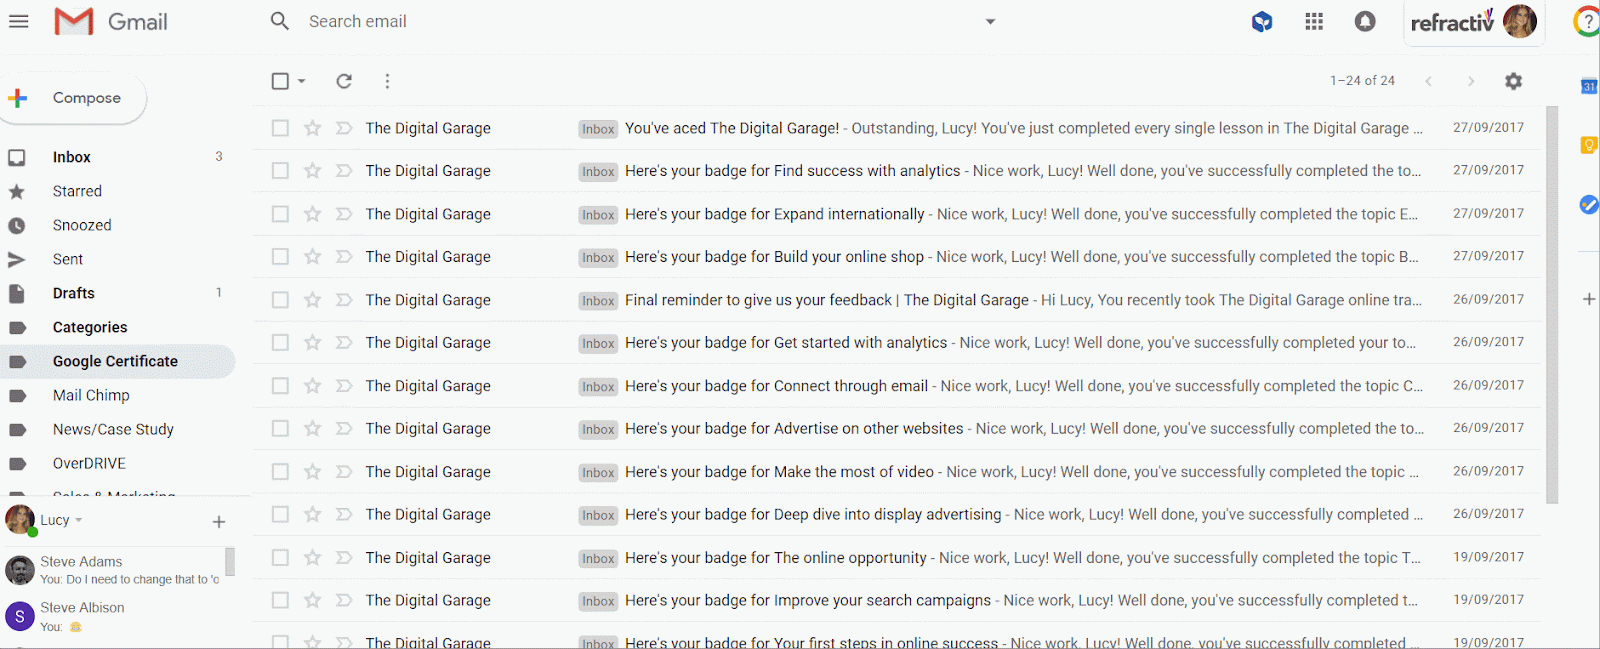
Task: Click the sender 'The Digital Garage' on 'Final reminder' row
Action: pyautogui.click(x=428, y=300)
